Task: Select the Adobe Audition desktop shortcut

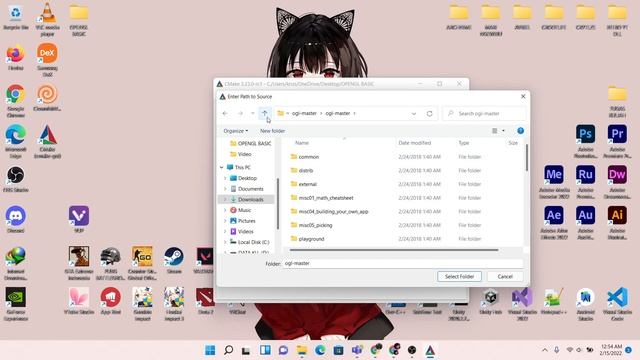Action: tap(585, 223)
